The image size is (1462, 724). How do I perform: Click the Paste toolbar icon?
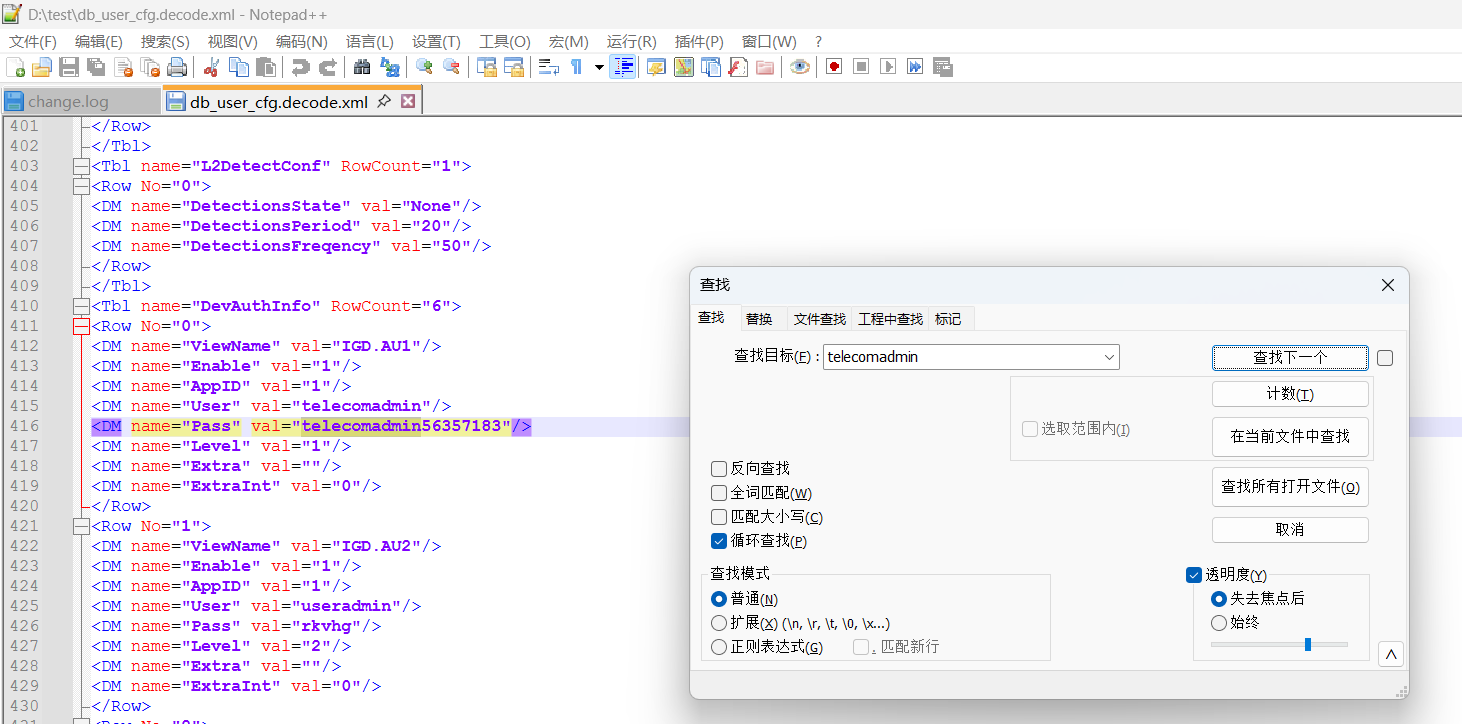(x=266, y=67)
